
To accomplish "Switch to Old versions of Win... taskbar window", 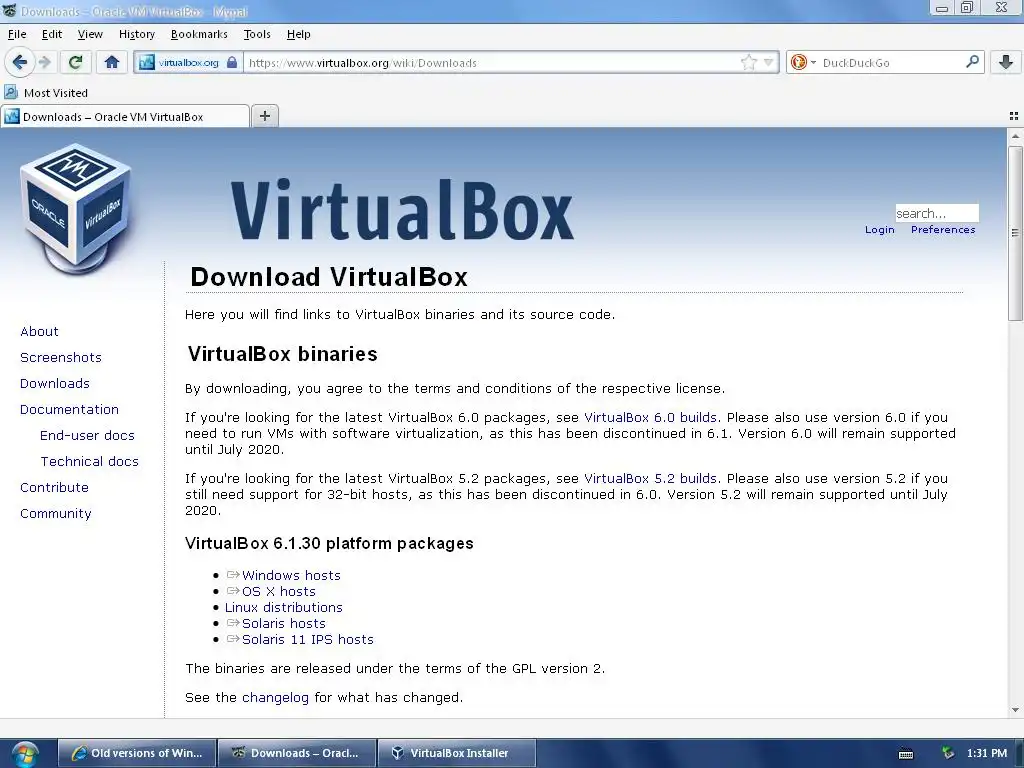I will coord(136,753).
